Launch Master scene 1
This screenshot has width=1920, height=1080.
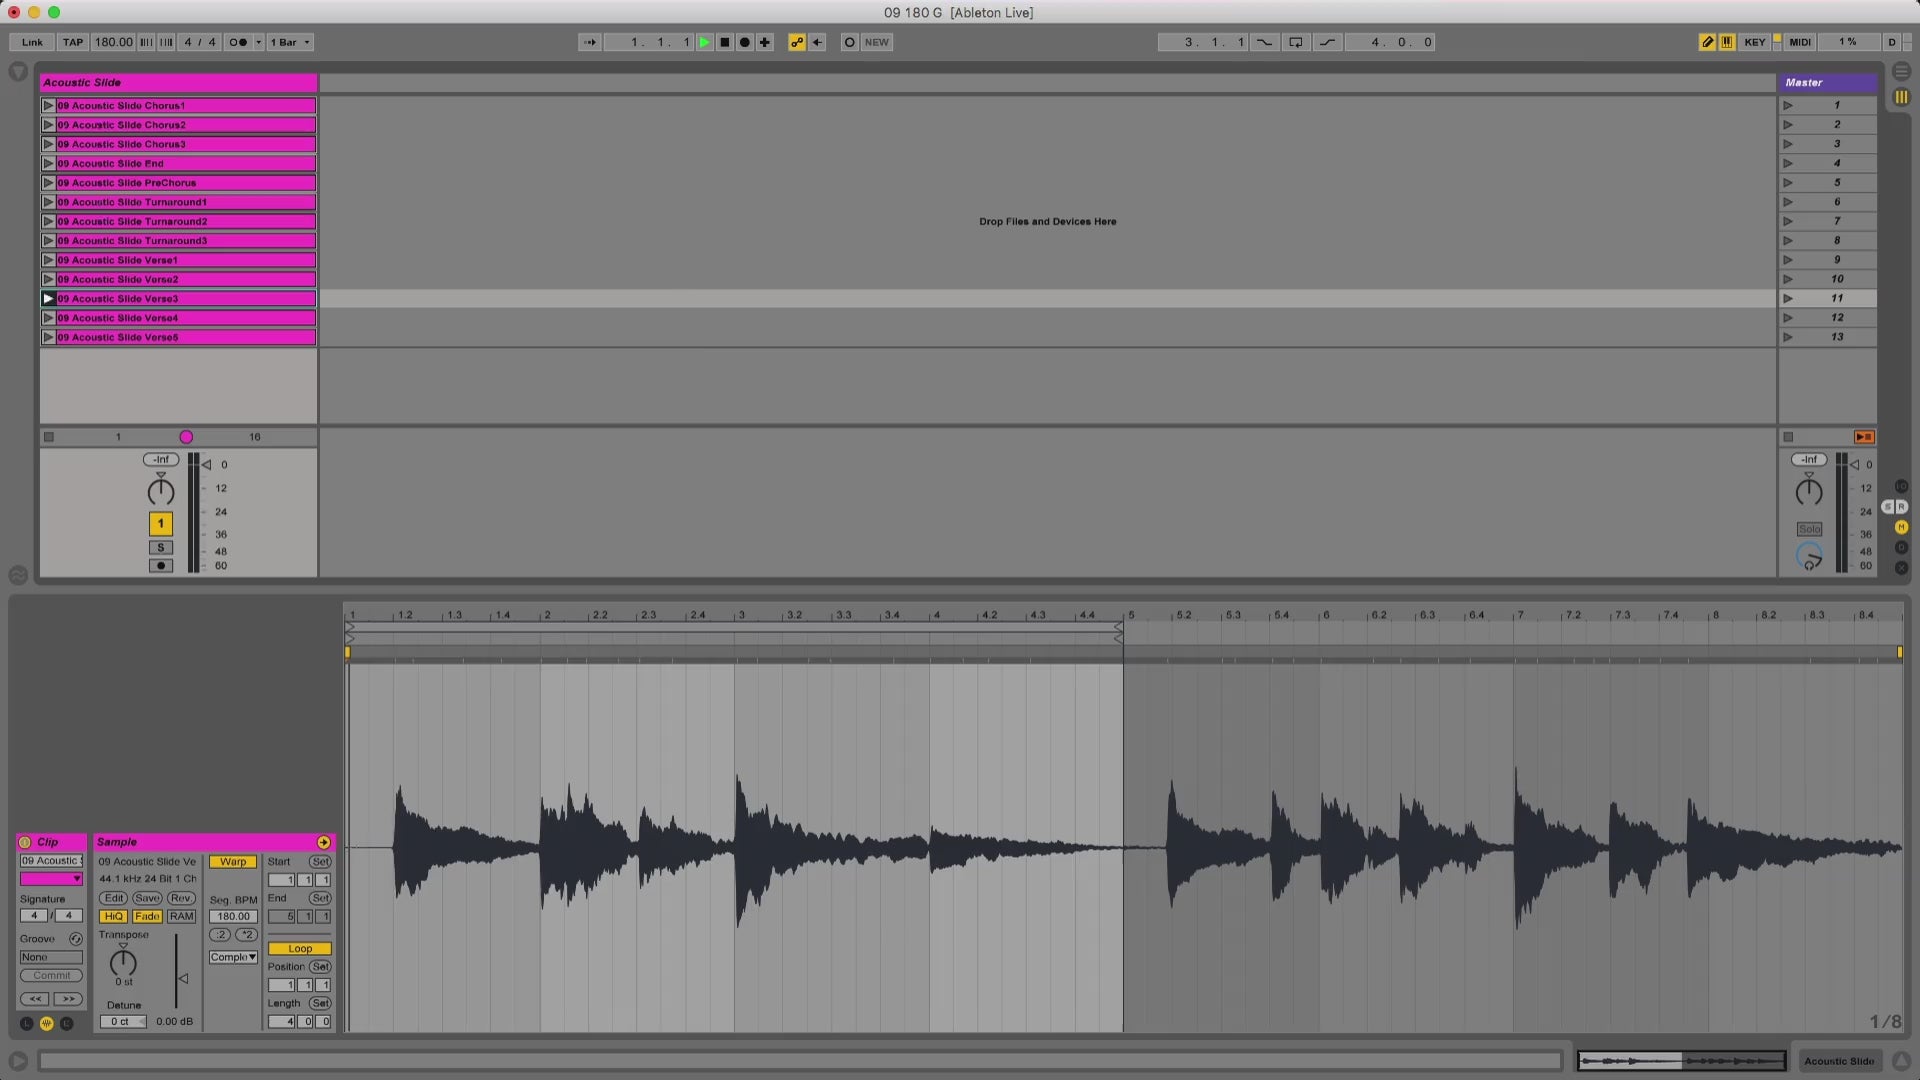[1788, 105]
